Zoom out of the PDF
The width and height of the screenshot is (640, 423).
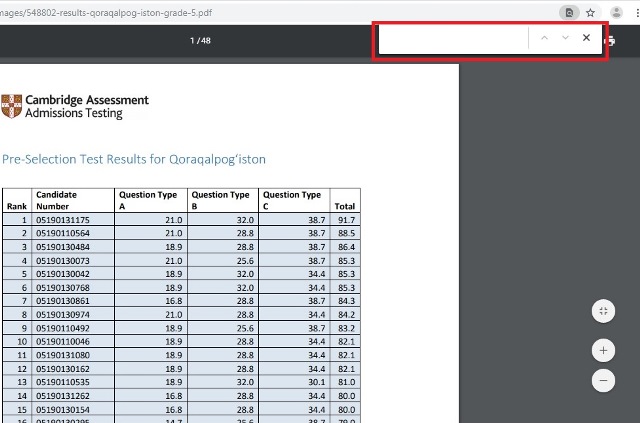click(x=603, y=381)
